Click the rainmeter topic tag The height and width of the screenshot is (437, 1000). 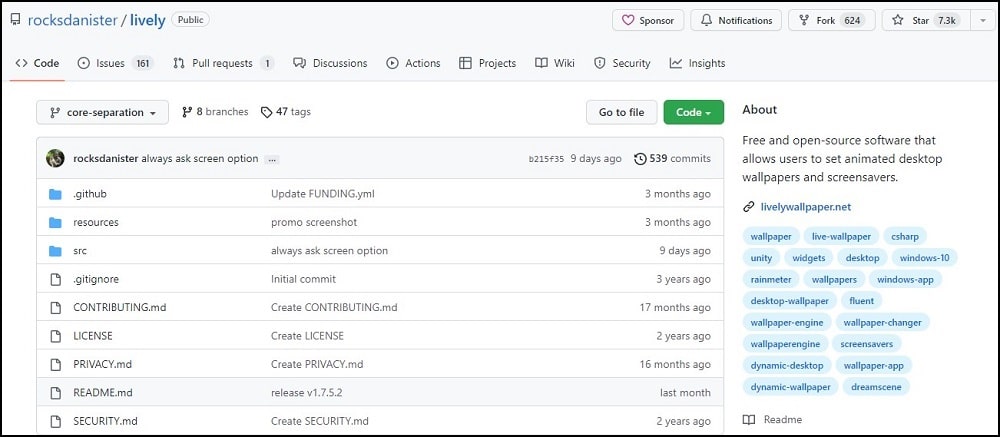771,279
